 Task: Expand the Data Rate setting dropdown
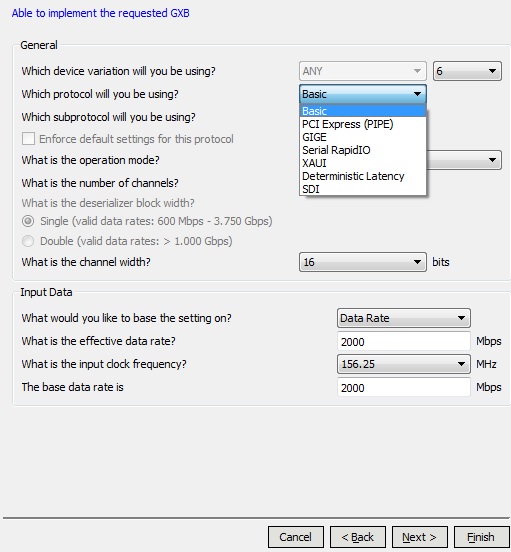pyautogui.click(x=403, y=318)
